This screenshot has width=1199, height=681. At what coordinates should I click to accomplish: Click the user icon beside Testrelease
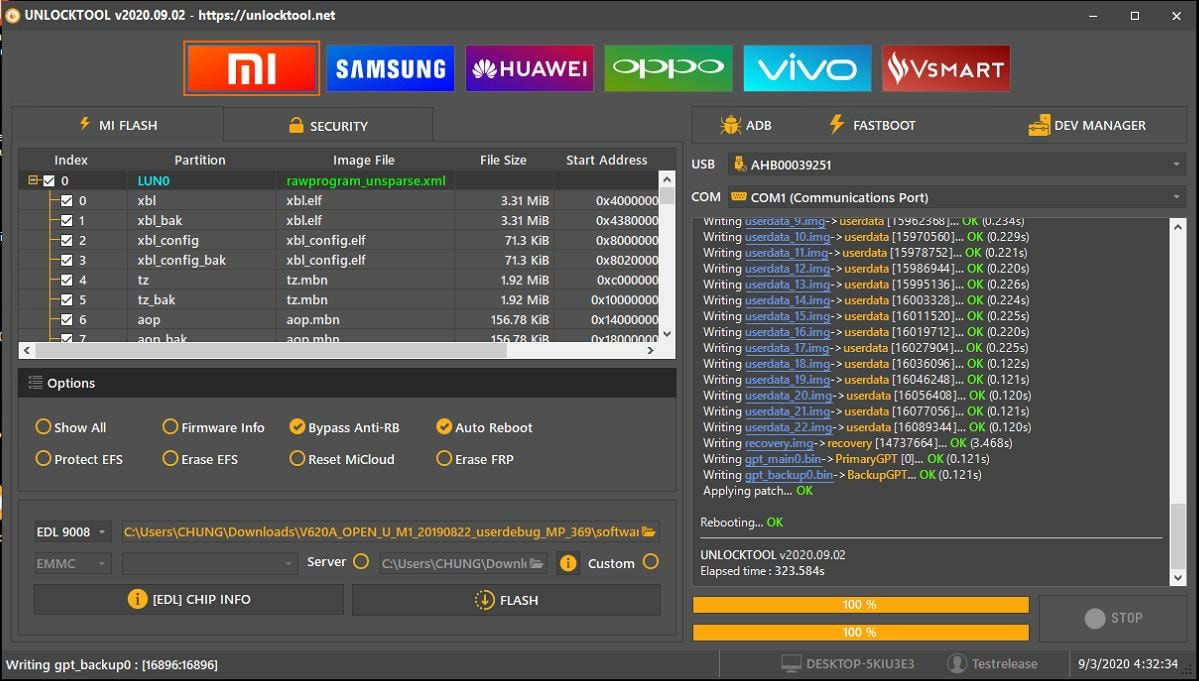coord(956,663)
